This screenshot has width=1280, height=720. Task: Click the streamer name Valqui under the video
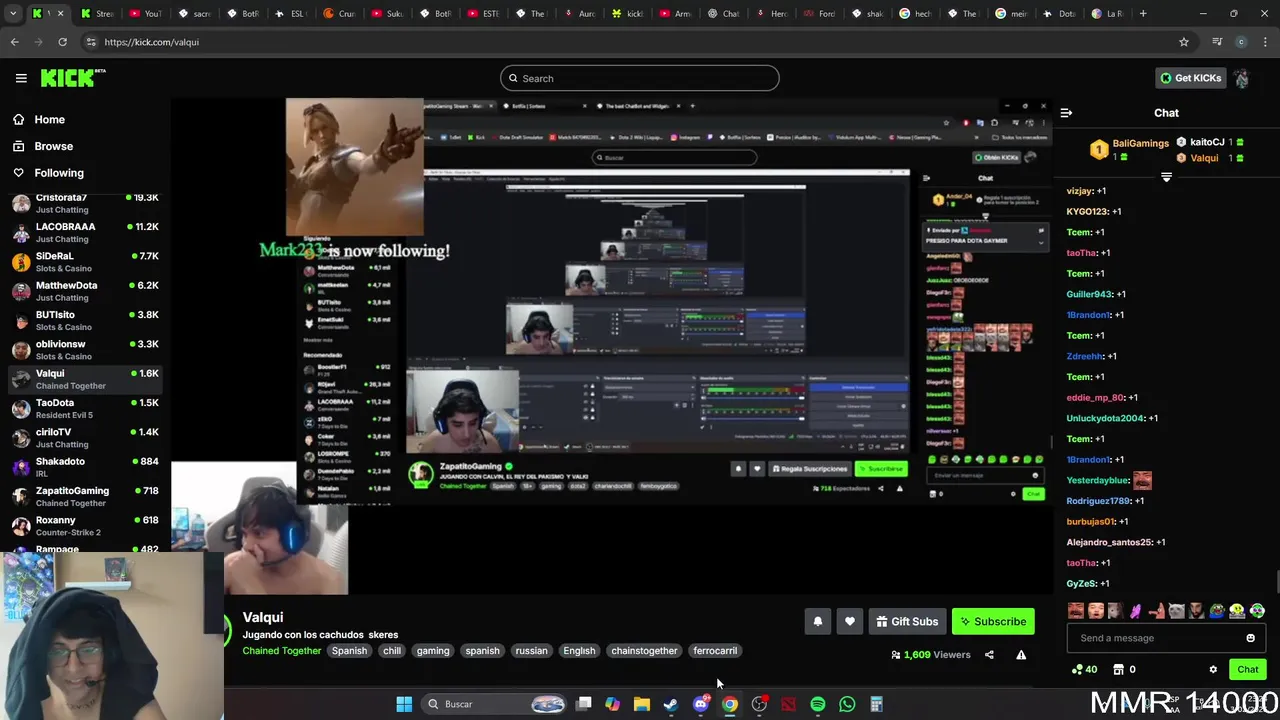(263, 617)
